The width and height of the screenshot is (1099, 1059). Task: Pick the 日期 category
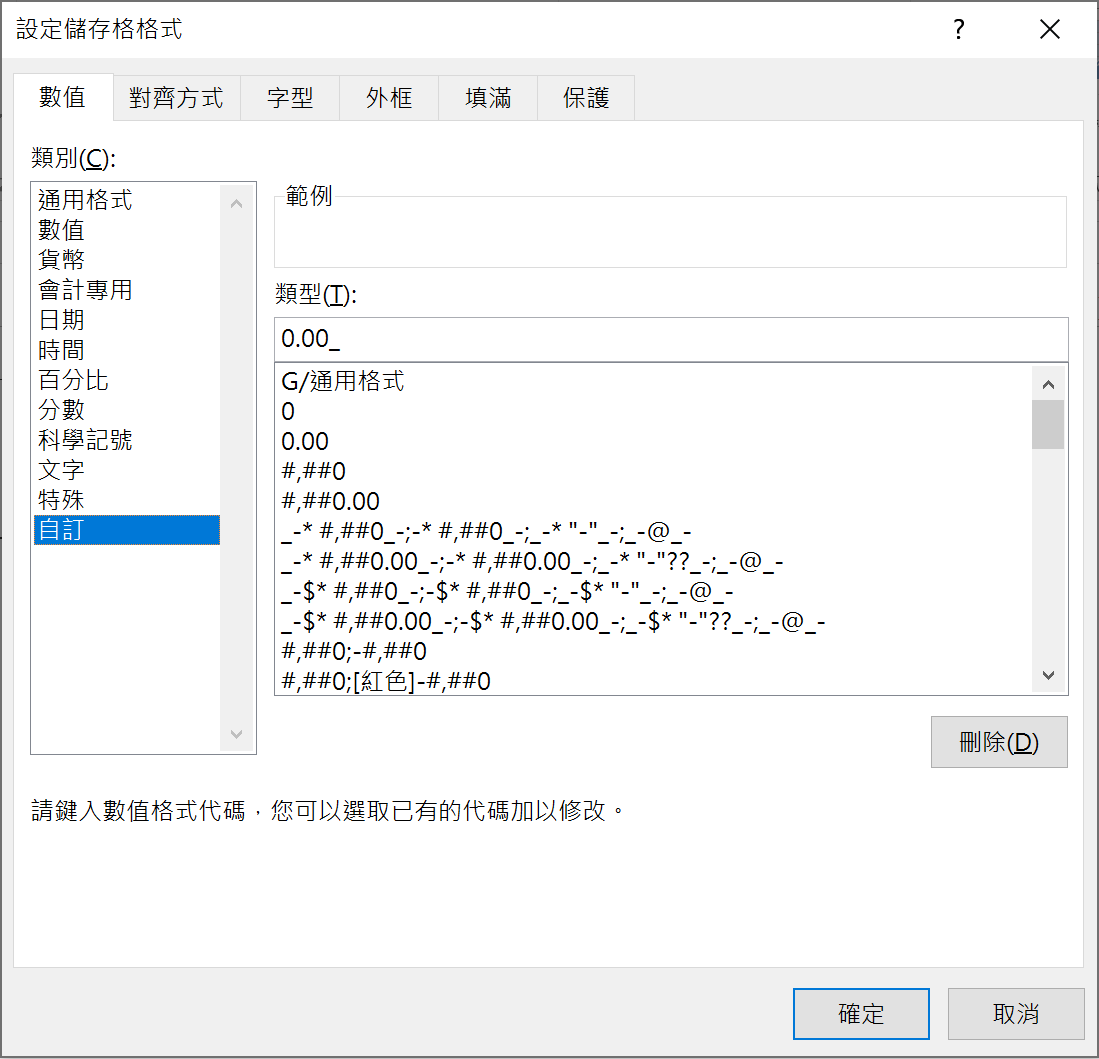(127, 320)
